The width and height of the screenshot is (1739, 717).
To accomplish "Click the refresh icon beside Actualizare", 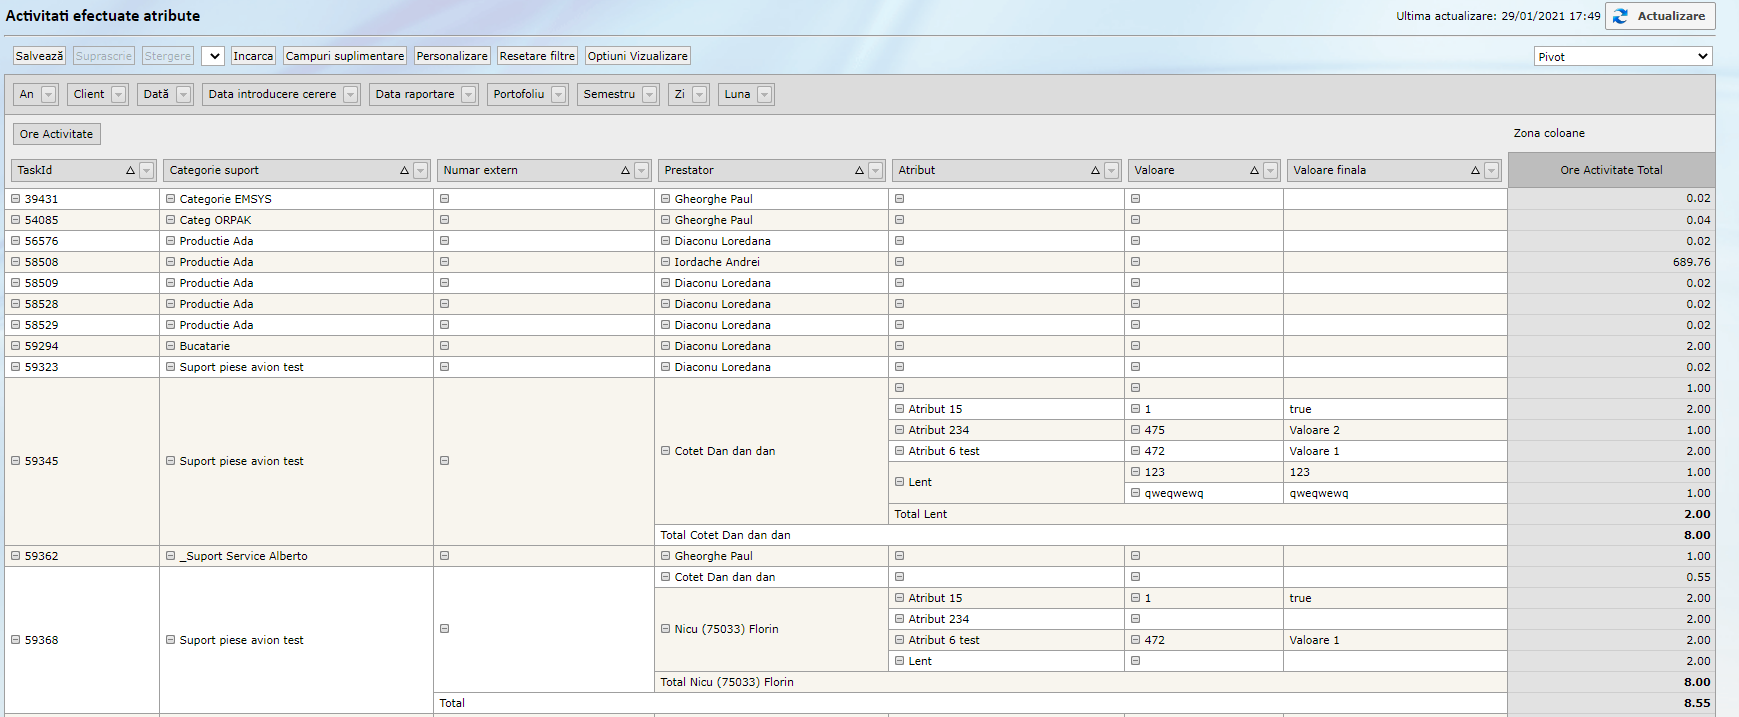I will click(1620, 16).
